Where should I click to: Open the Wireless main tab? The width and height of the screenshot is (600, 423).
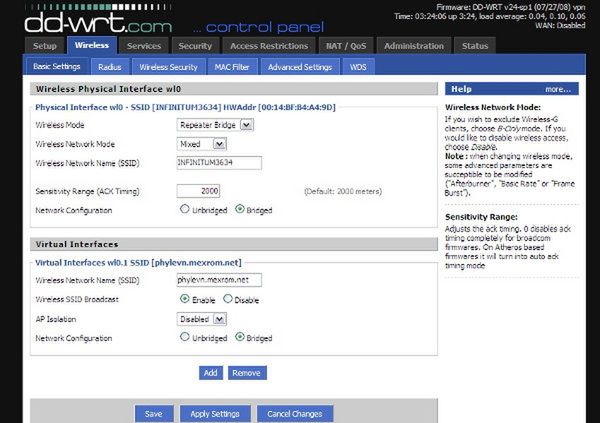92,45
